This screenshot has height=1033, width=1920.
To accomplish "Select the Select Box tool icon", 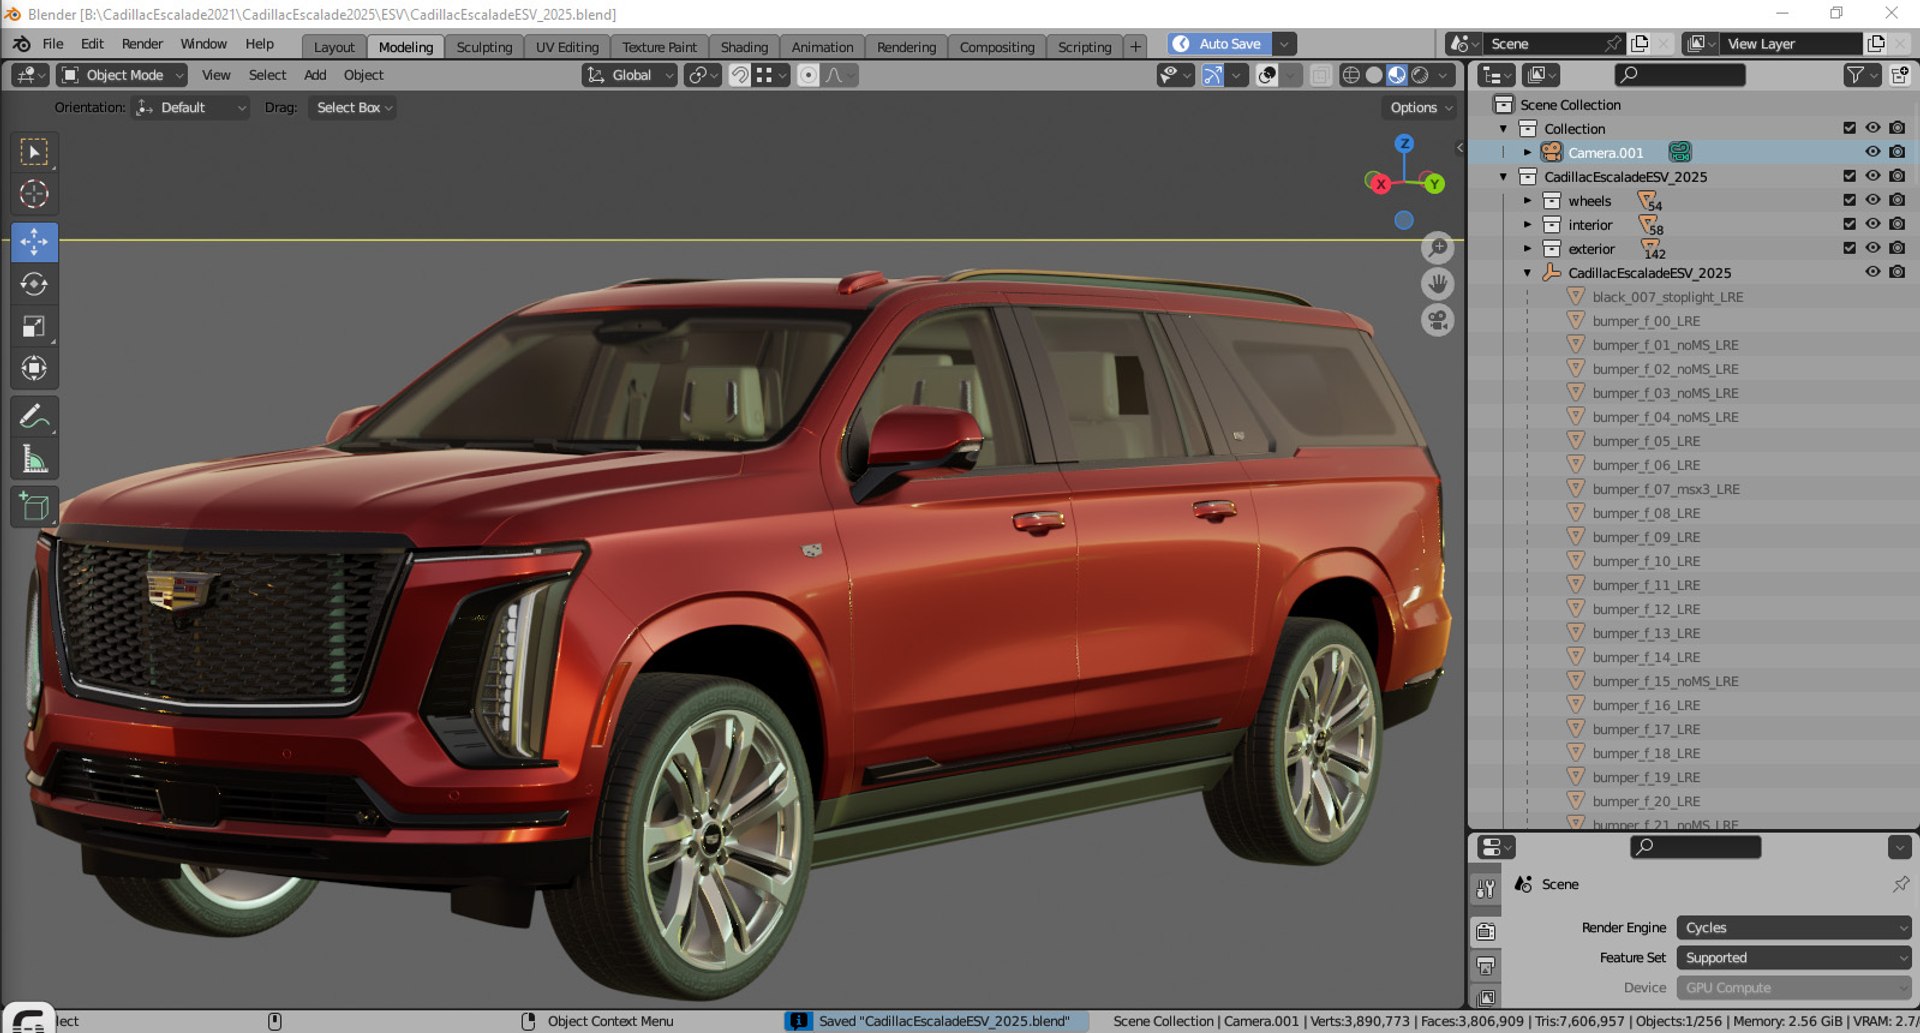I will point(34,153).
